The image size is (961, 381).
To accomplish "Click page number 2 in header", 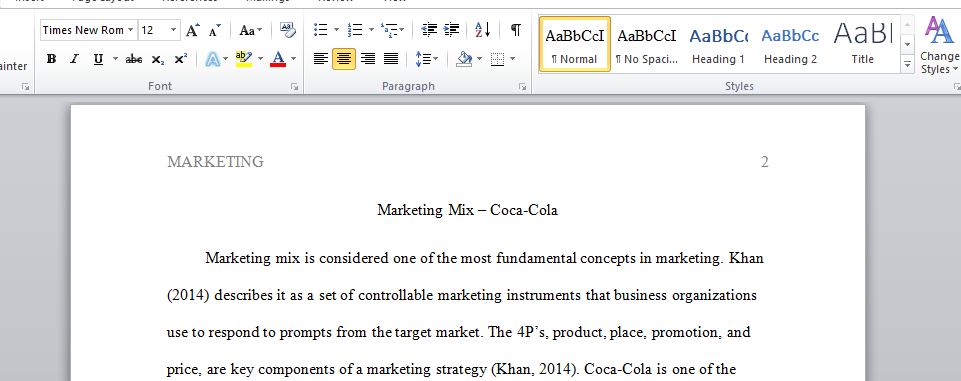I will [x=764, y=162].
